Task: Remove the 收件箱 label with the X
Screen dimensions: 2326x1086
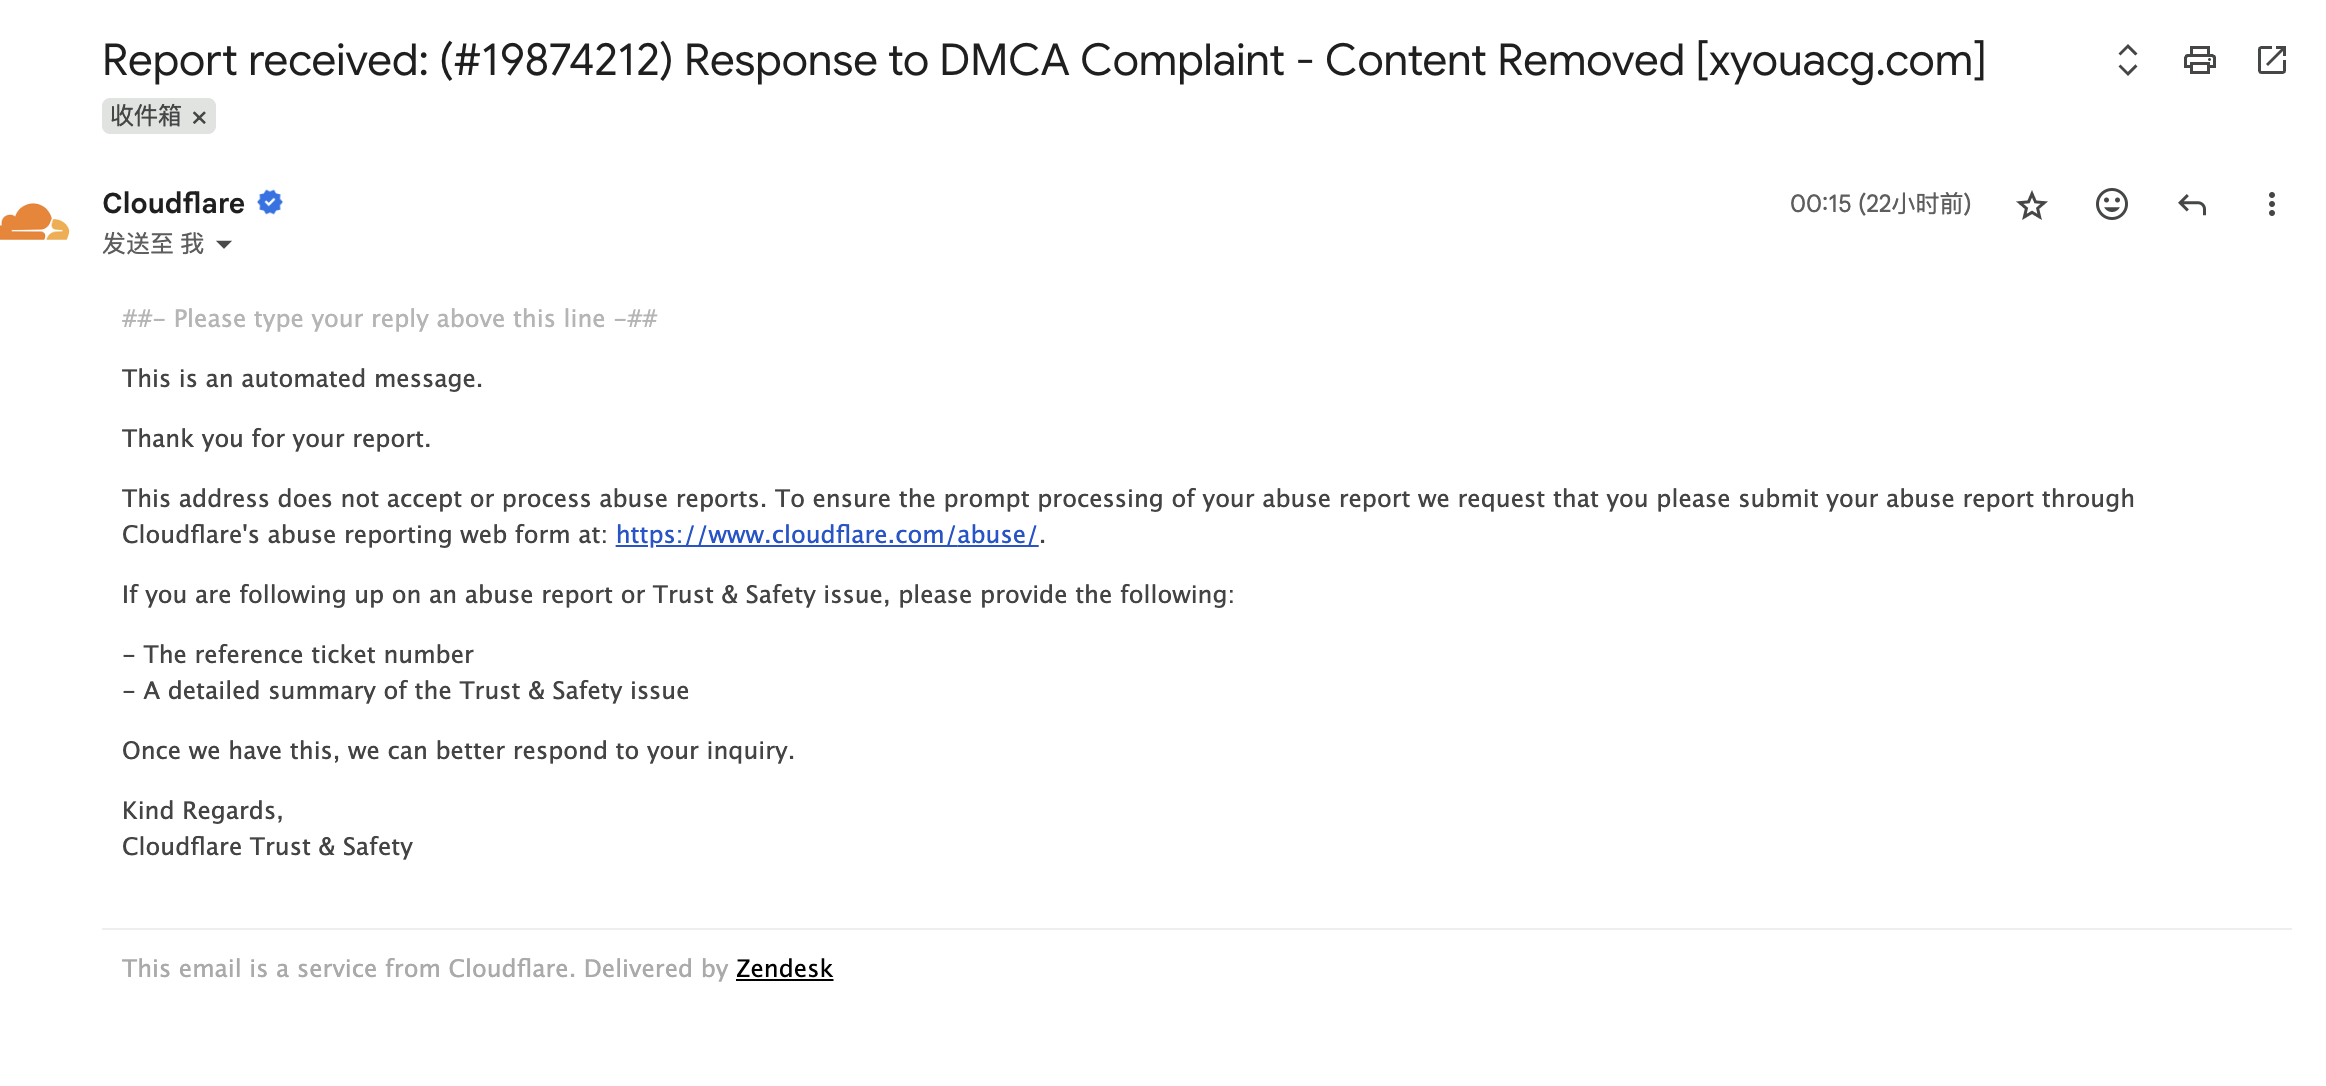Action: coord(199,118)
